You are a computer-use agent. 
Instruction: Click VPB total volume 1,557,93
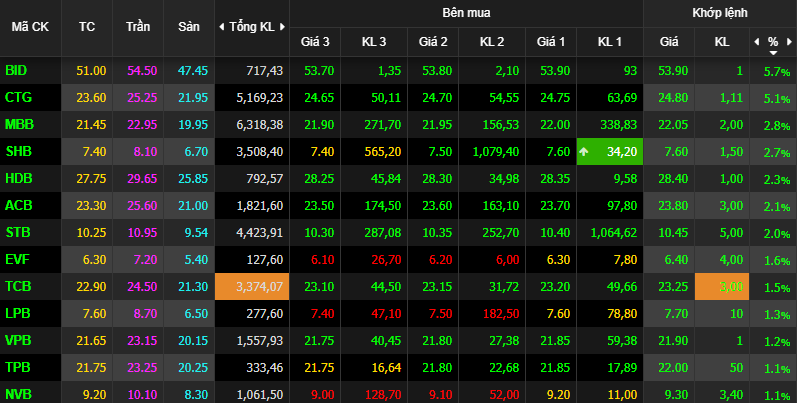(x=260, y=340)
